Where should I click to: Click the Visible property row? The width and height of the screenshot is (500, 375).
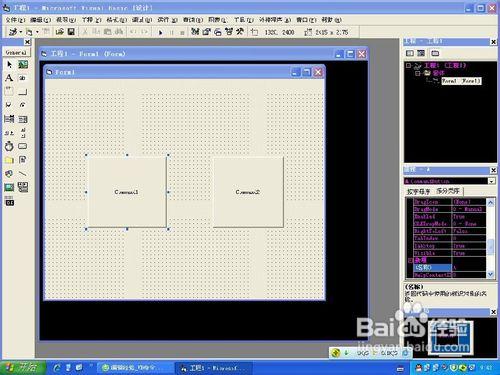tap(449, 253)
